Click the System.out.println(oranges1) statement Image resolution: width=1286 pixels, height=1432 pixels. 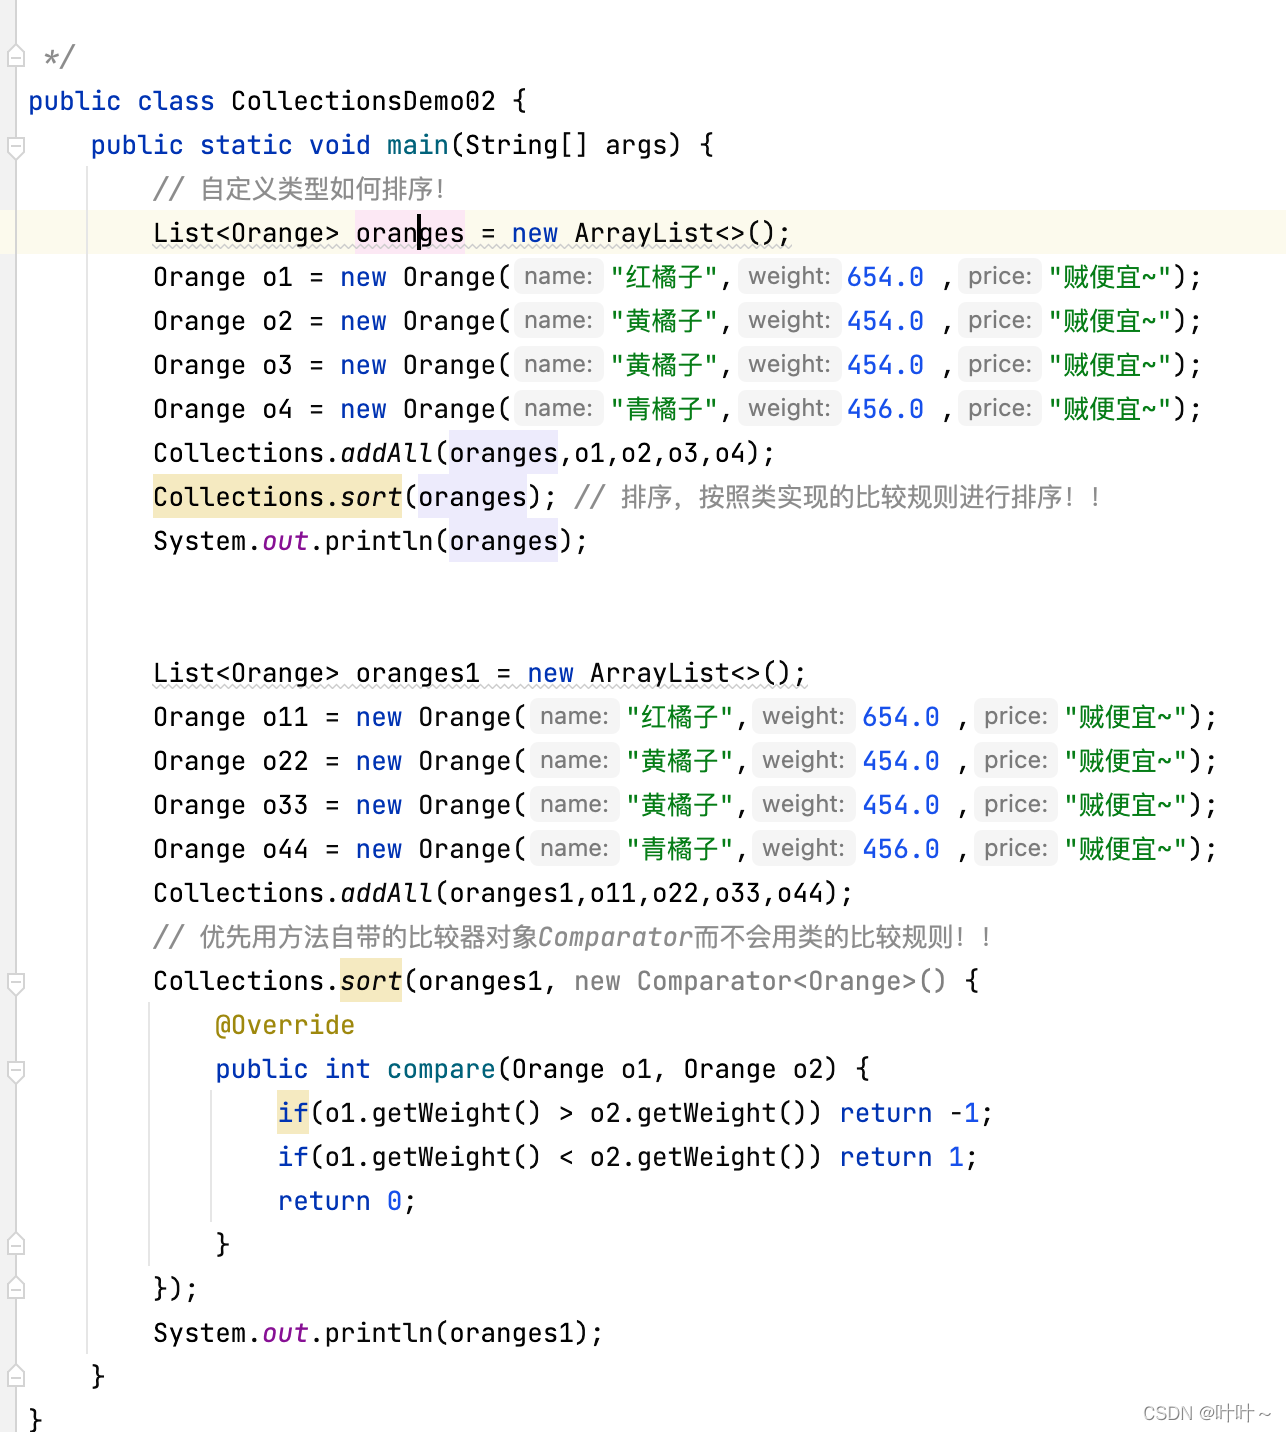[x=379, y=1333]
